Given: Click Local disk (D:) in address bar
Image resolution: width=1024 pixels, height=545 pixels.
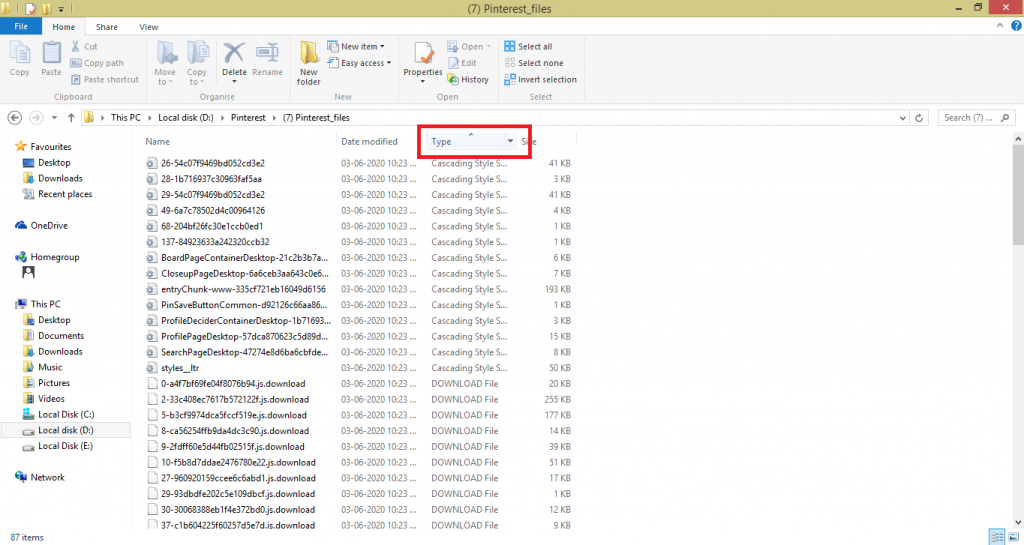Looking at the screenshot, I should click(x=185, y=118).
